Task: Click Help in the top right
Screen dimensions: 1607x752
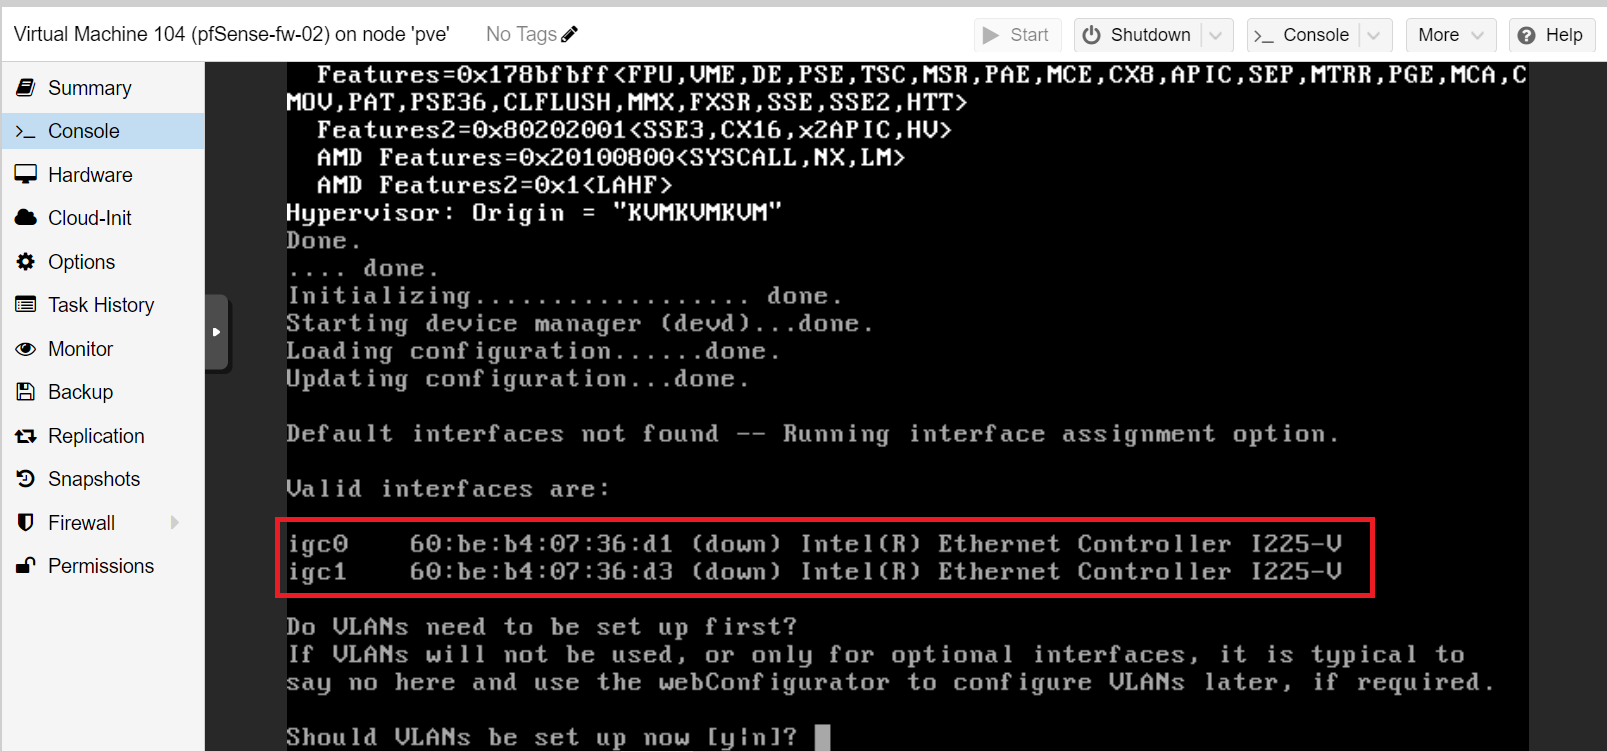Action: (x=1551, y=34)
